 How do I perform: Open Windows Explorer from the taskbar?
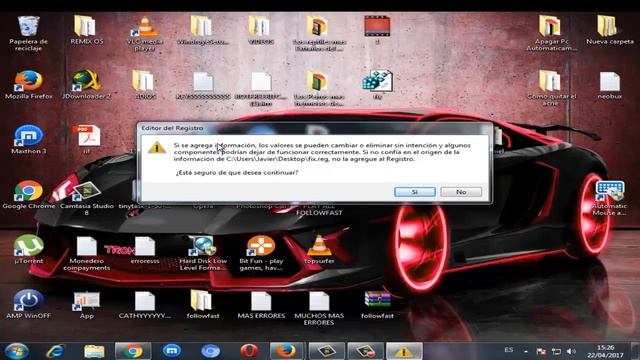pos(94,351)
